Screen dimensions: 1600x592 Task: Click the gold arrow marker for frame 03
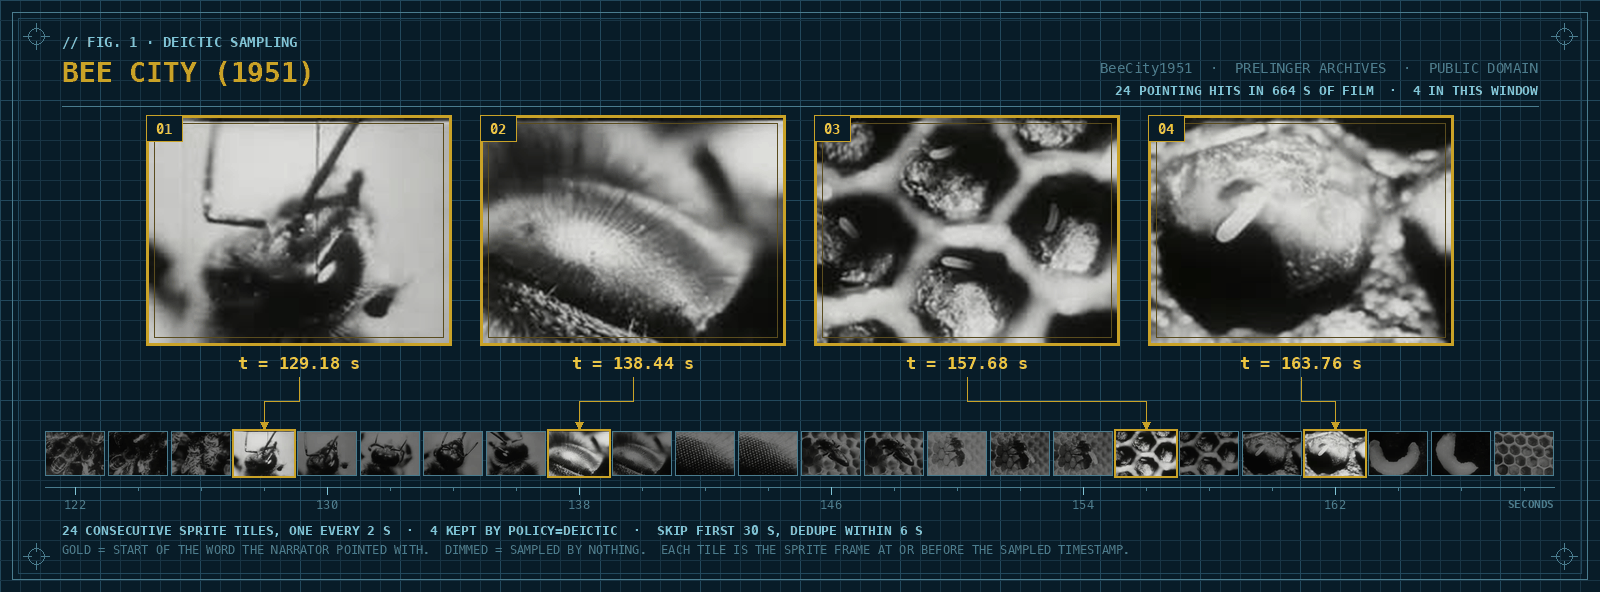(x=1146, y=425)
